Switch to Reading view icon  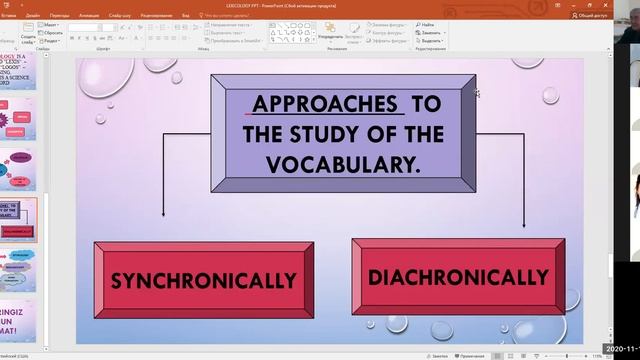pos(523,356)
